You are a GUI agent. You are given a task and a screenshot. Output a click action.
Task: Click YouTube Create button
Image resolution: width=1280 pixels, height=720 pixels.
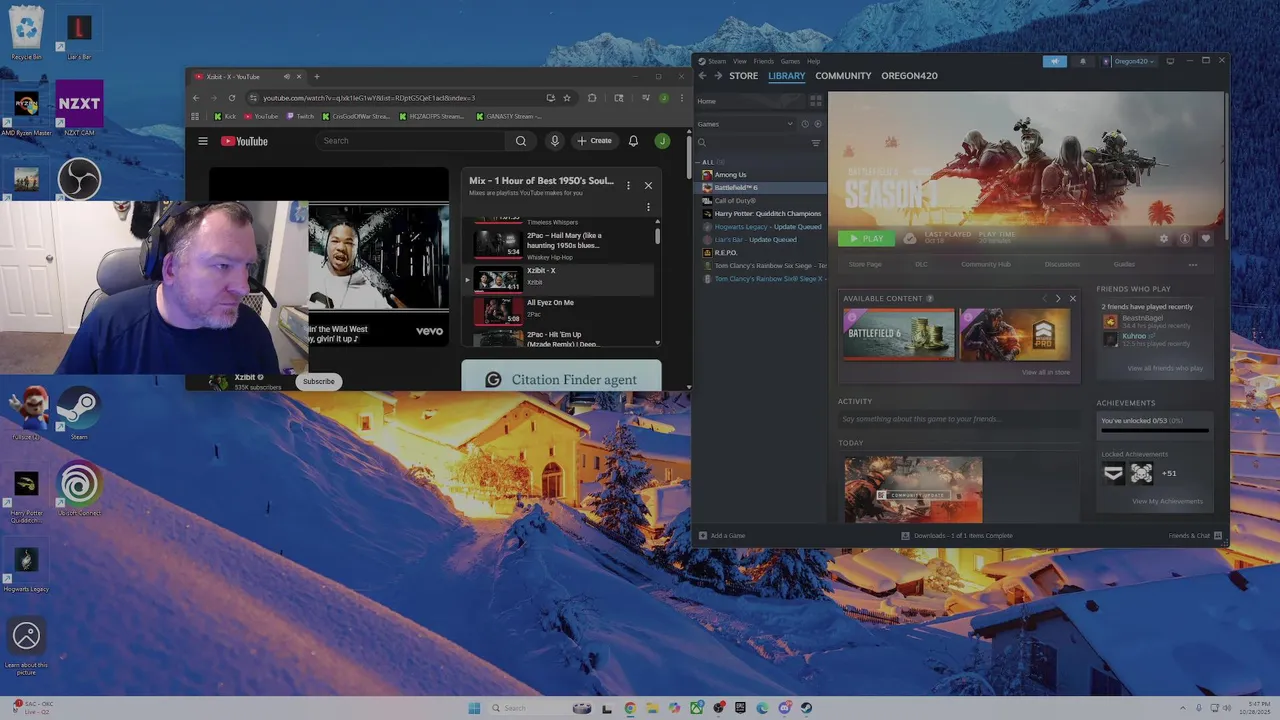[x=594, y=141]
